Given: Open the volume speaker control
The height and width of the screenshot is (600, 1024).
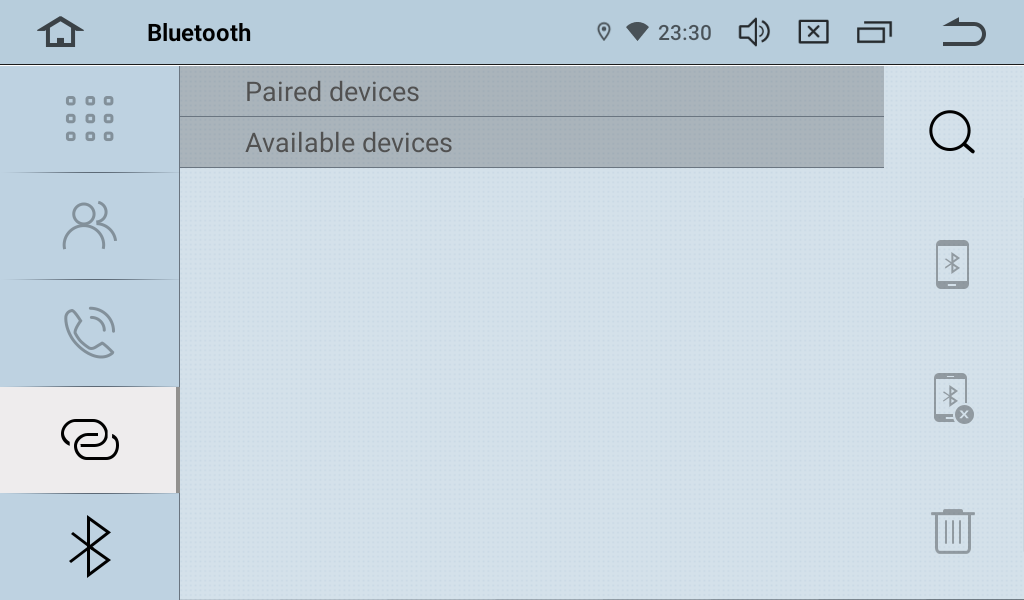Looking at the screenshot, I should (753, 33).
